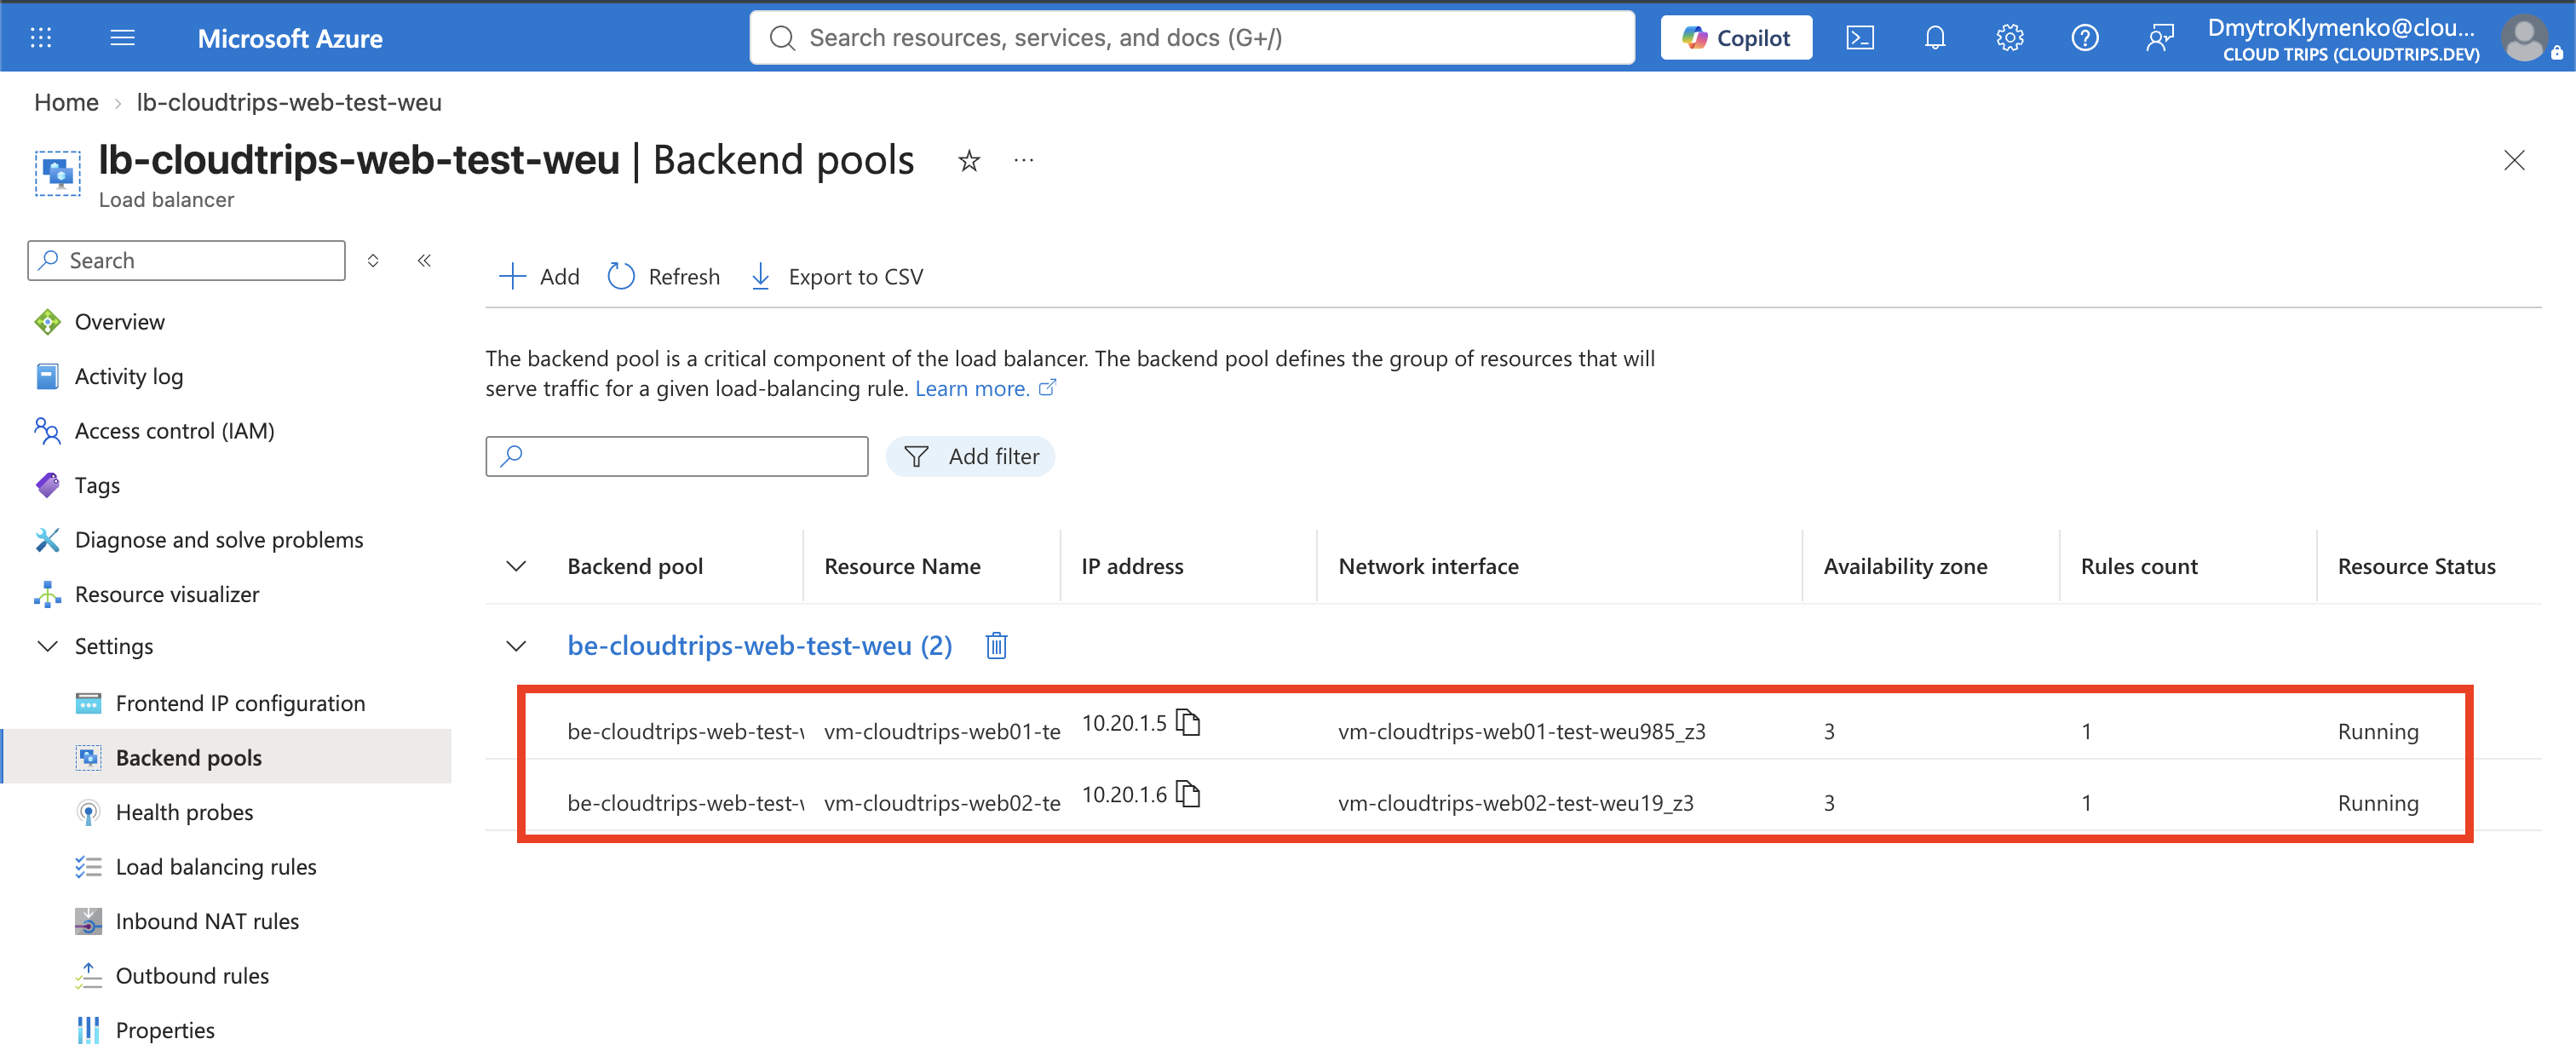This screenshot has height=1056, width=2576.
Task: Export backend pools to CSV
Action: pyautogui.click(x=837, y=277)
